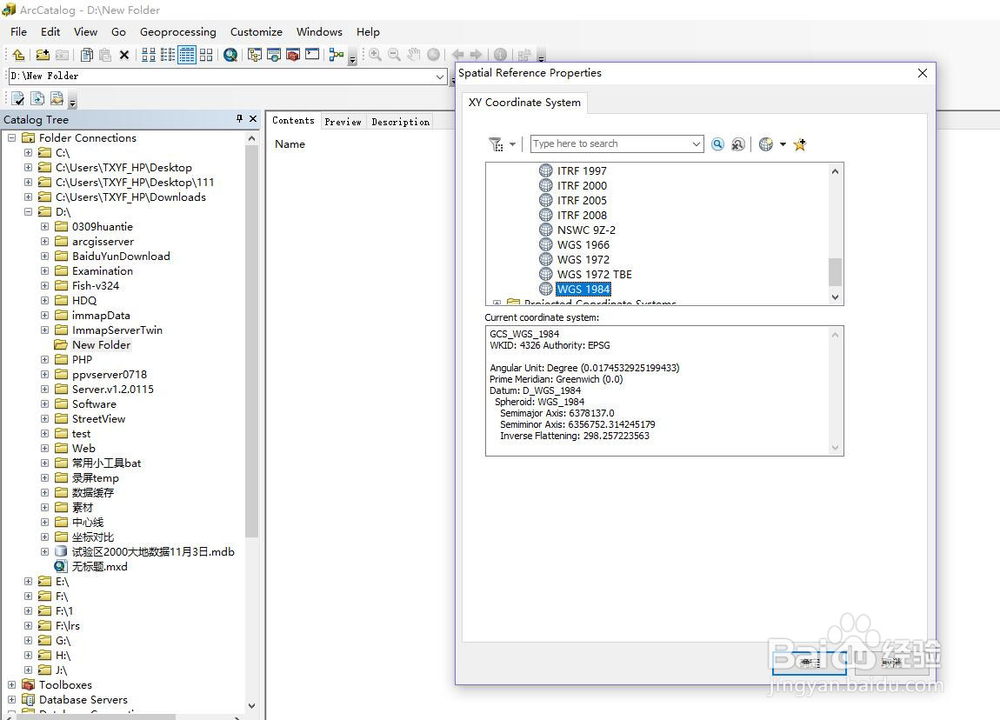This screenshot has height=720, width=1000.
Task: Collapse the Folder Connections node
Action: (x=11, y=138)
